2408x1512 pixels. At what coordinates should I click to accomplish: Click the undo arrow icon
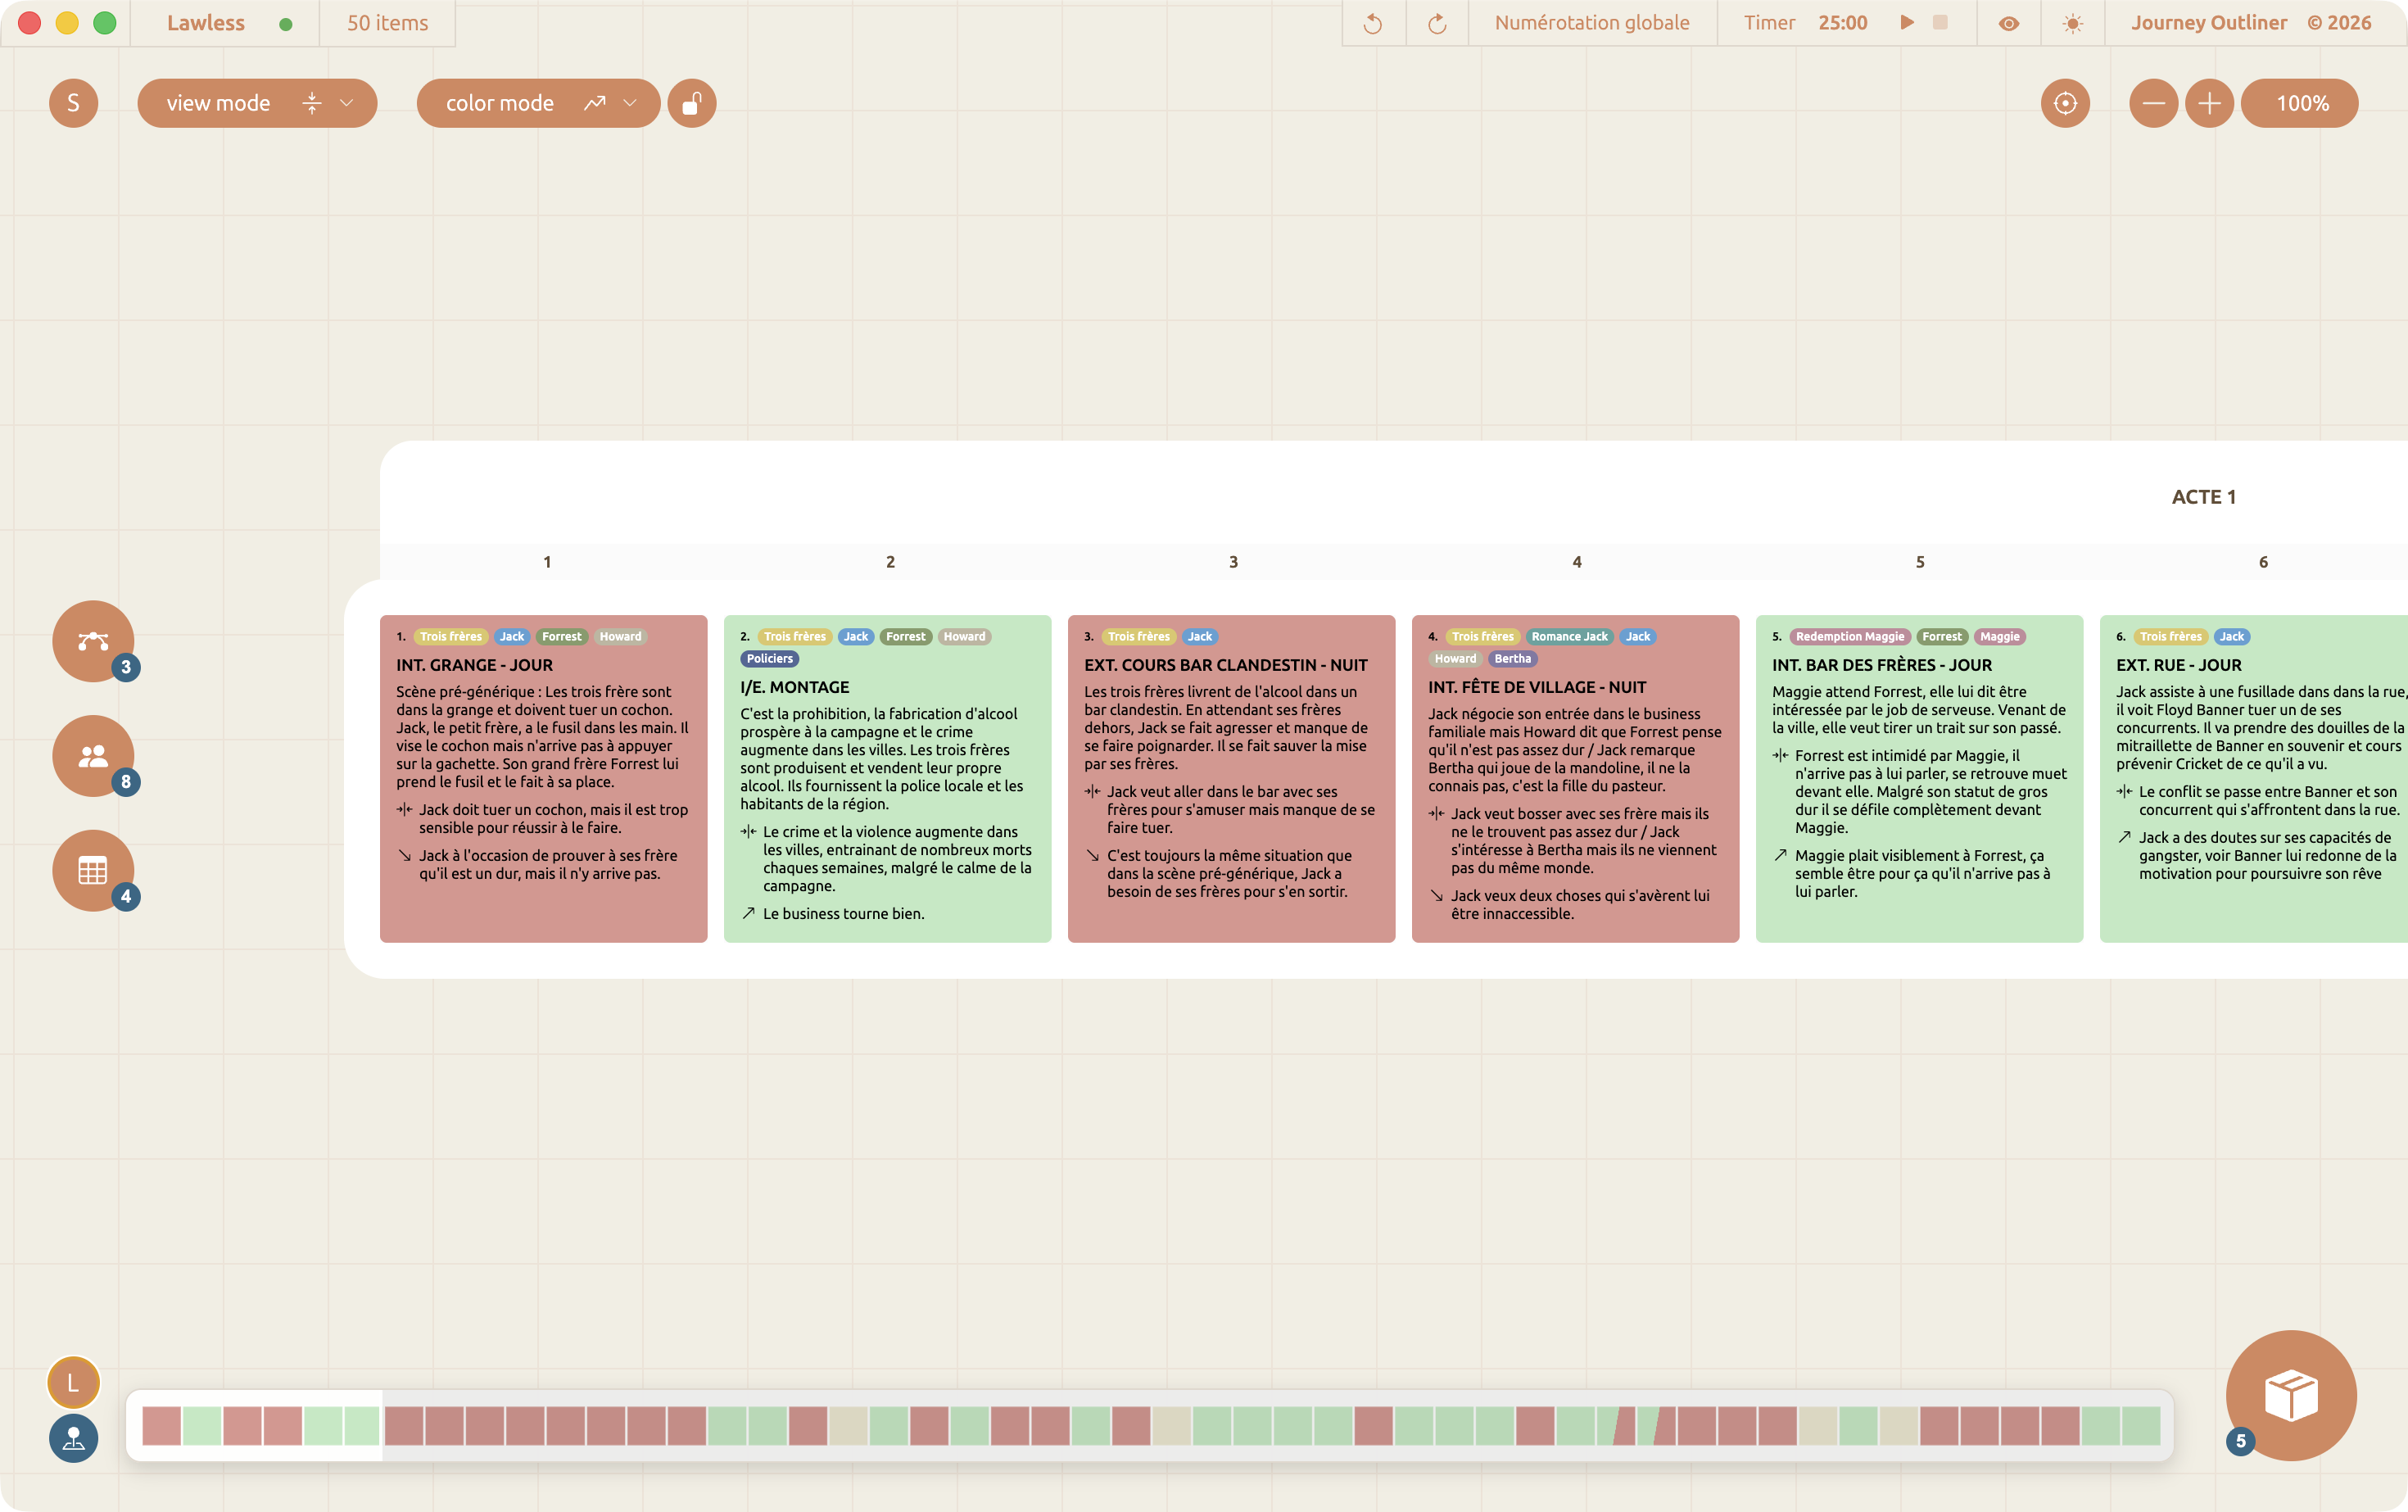tap(1373, 23)
